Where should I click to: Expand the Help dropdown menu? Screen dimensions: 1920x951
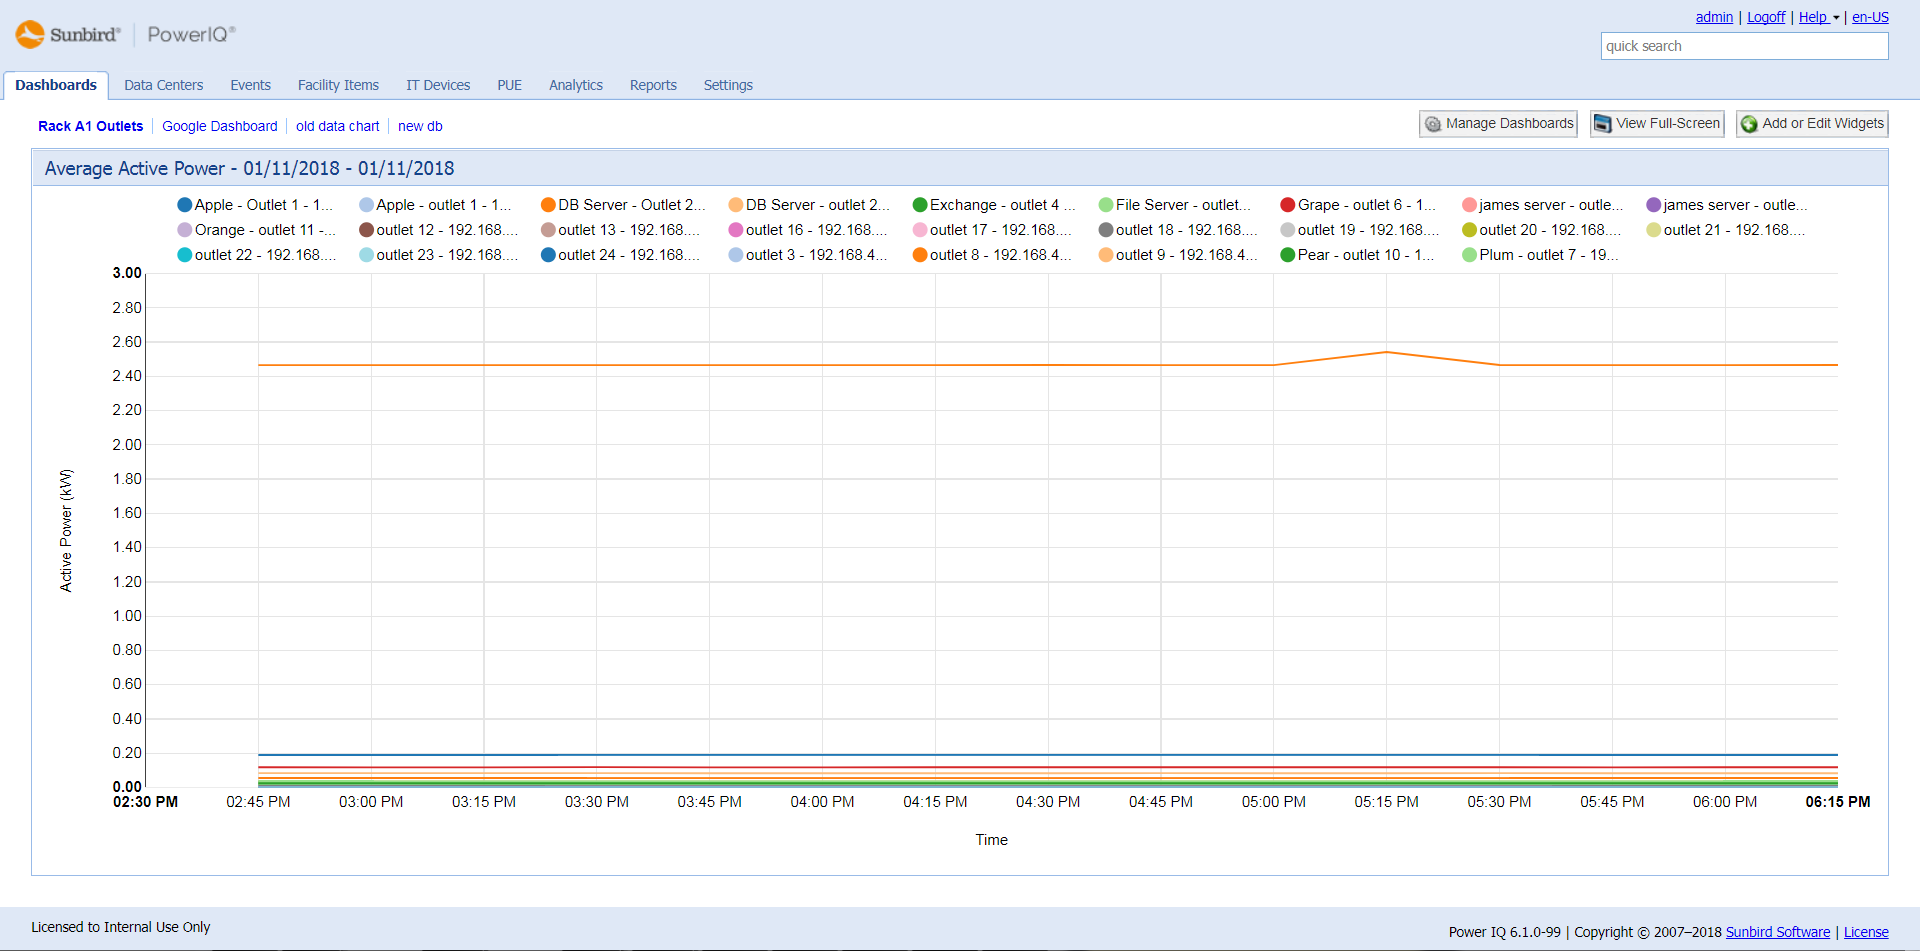[1818, 17]
